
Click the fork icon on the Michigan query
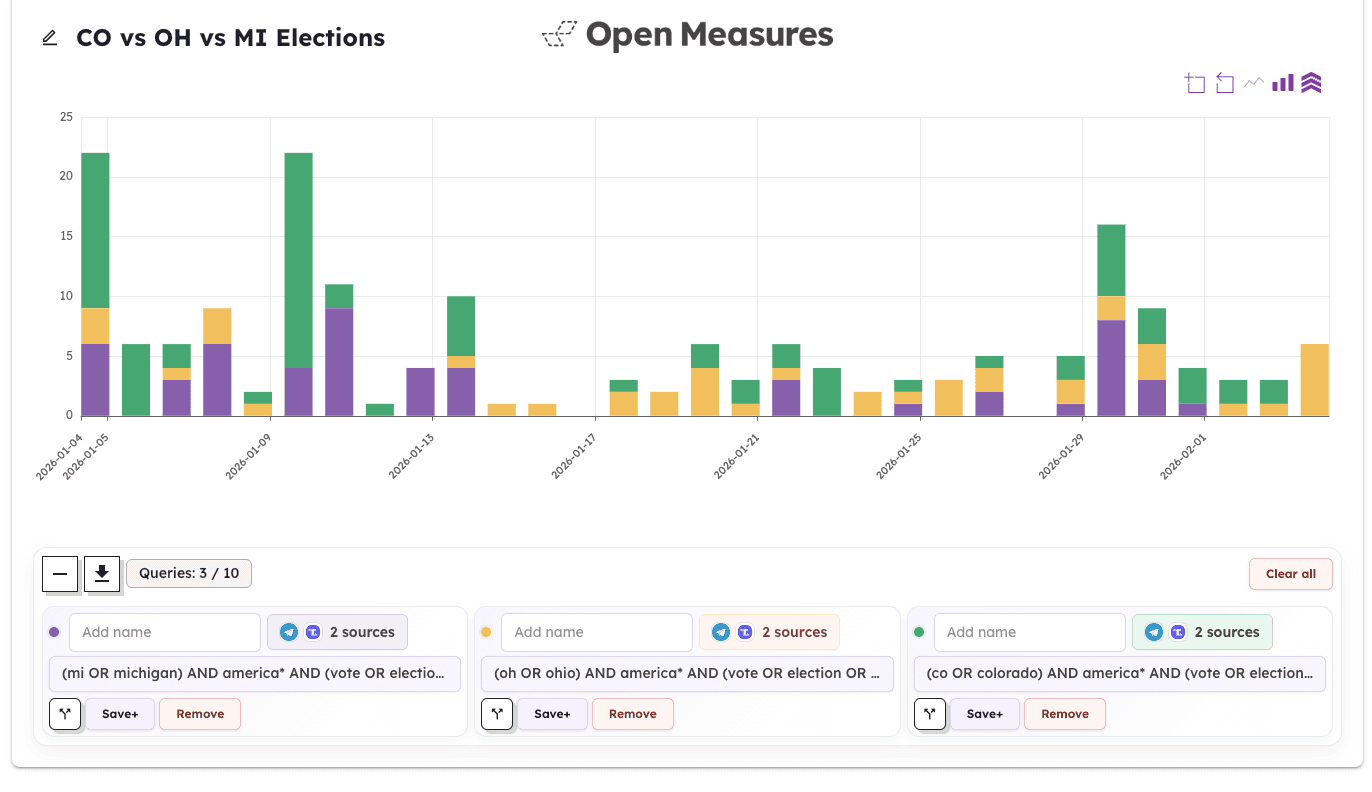pyautogui.click(x=64, y=713)
